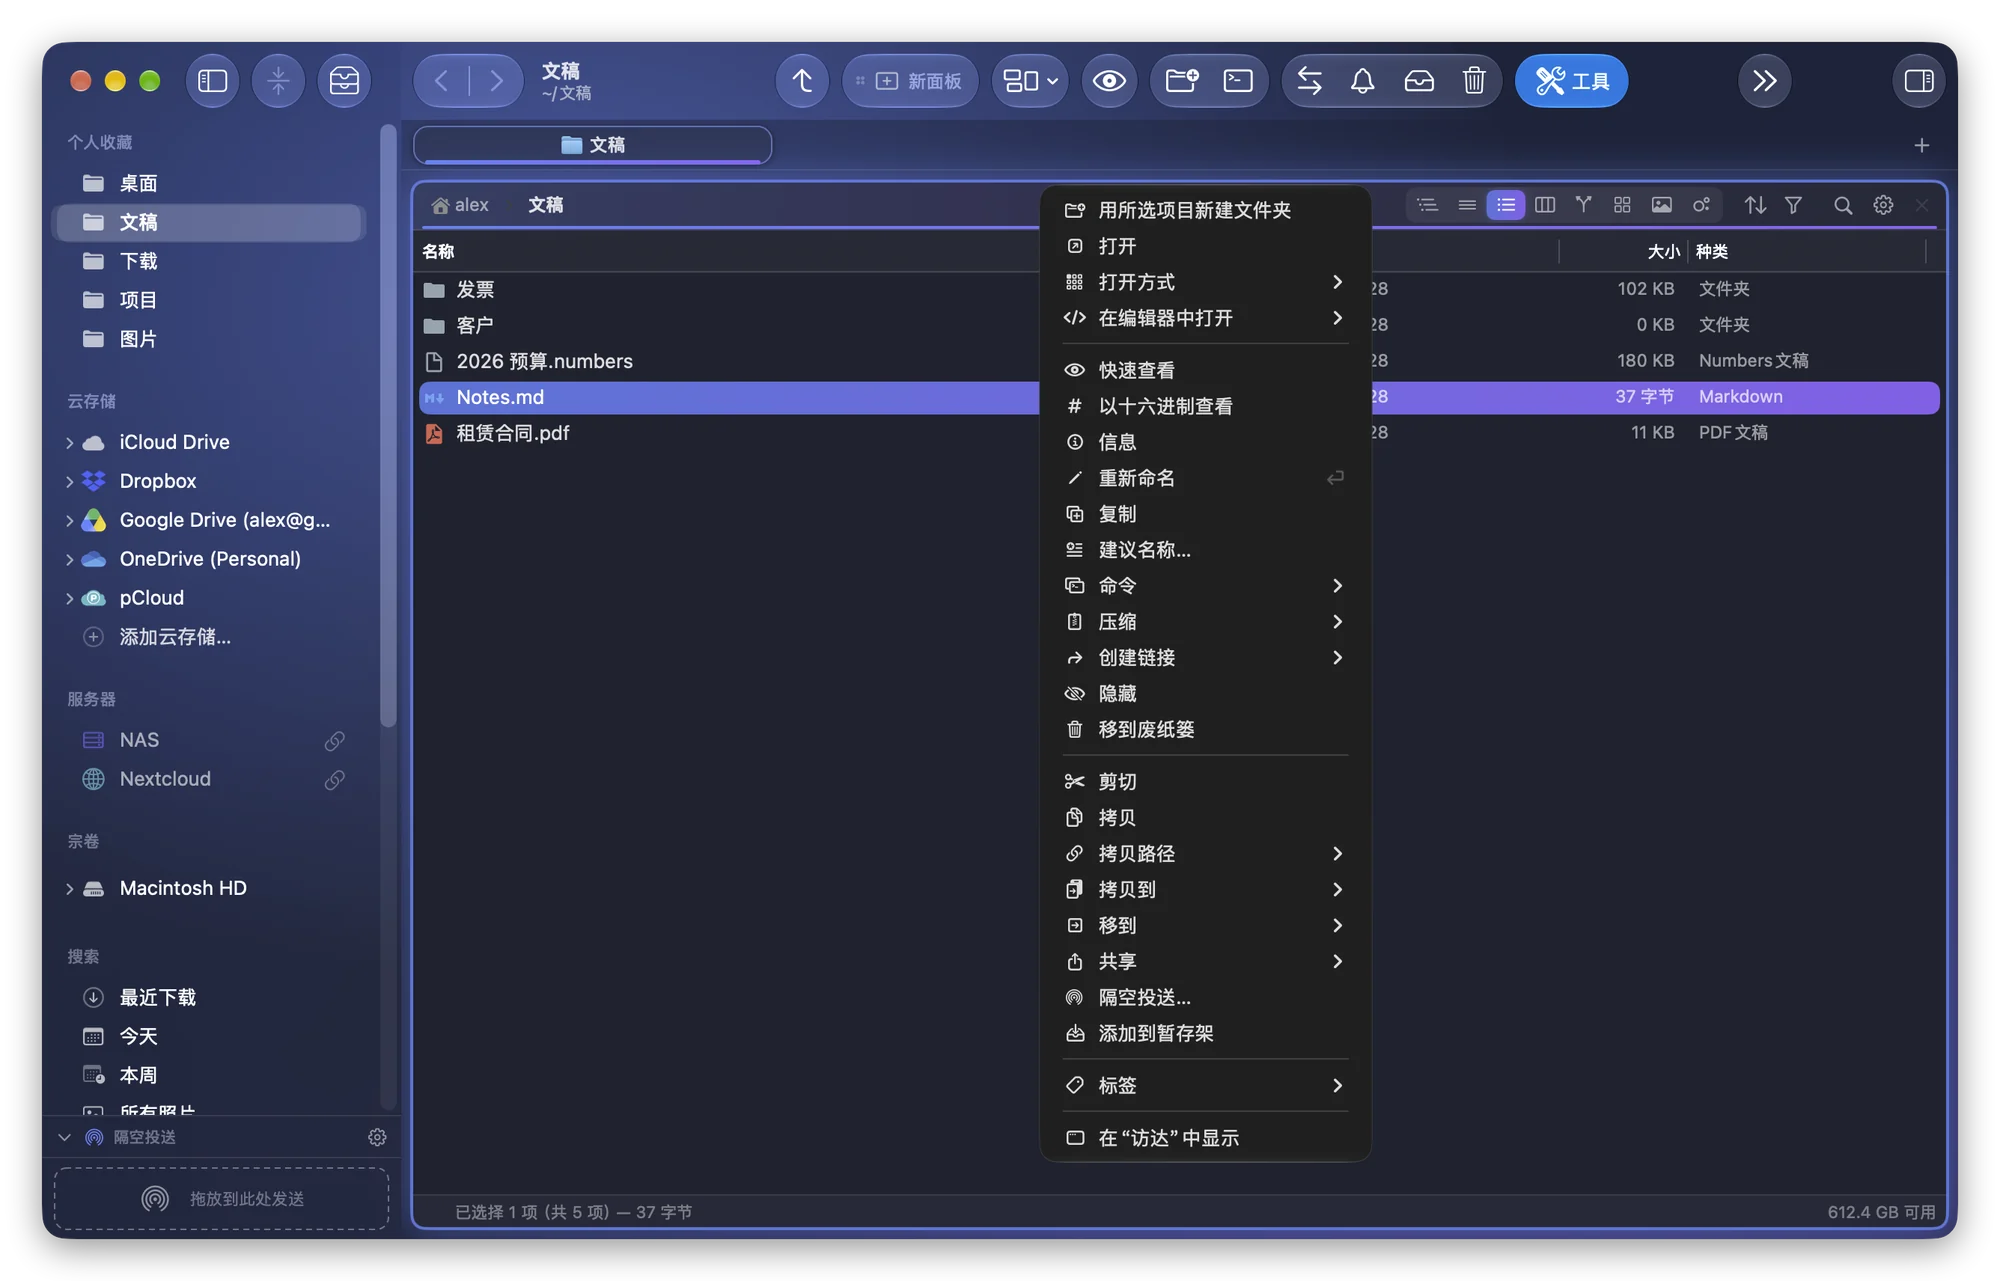Select the active list view mode
The image size is (2000, 1281).
coord(1505,205)
